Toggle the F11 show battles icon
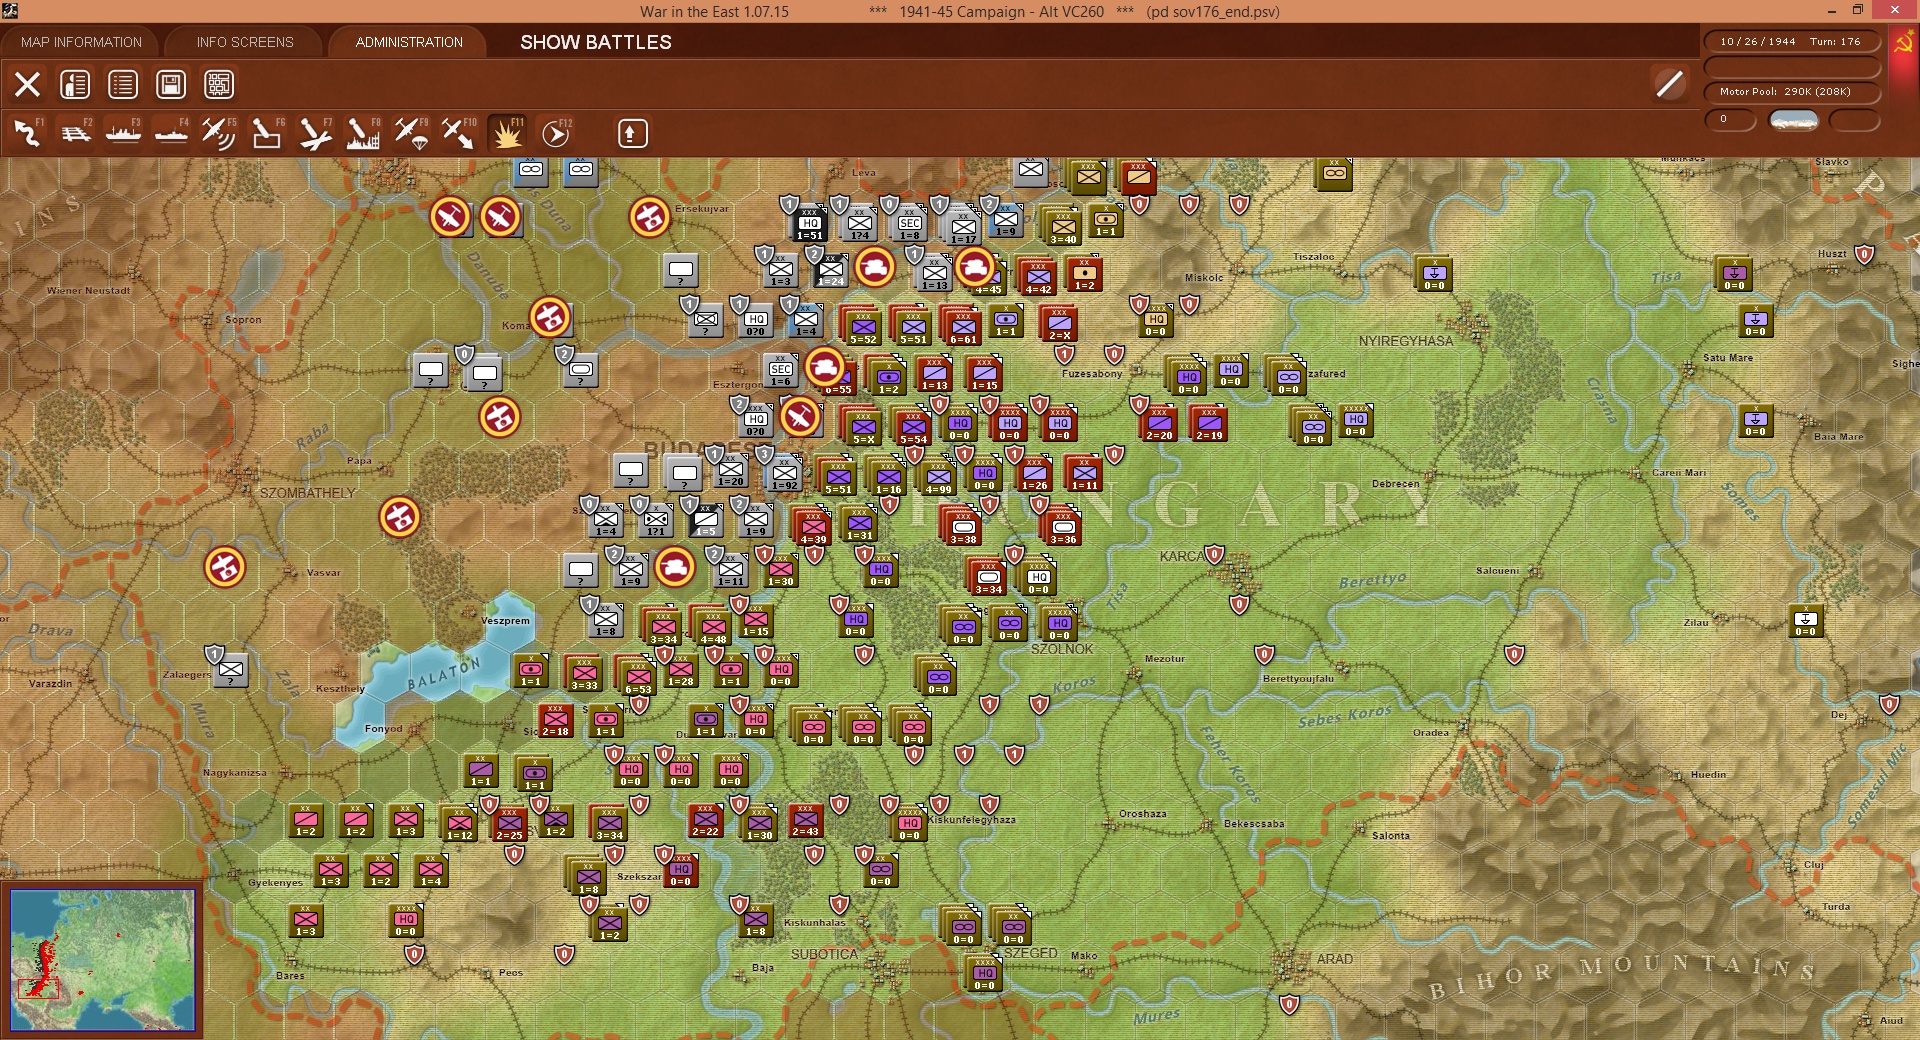 coord(507,133)
